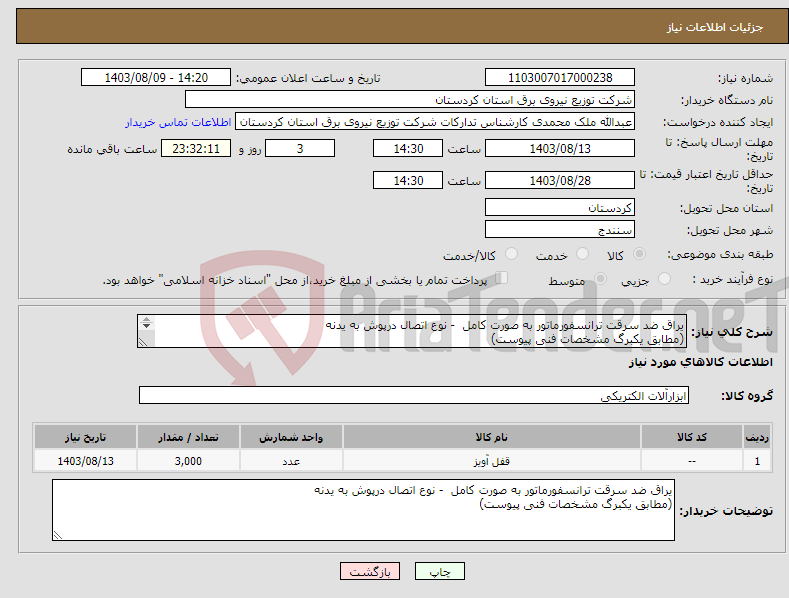The width and height of the screenshot is (789, 598).
Task: Click the price validity time 14:30 field
Action: (x=408, y=180)
